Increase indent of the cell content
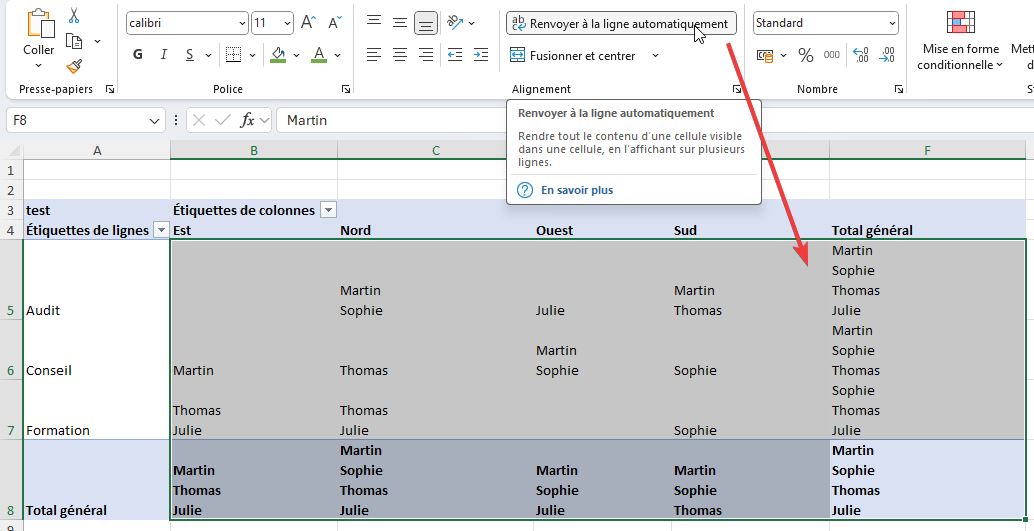Screen dimensions: 1034x531 [x=481, y=55]
